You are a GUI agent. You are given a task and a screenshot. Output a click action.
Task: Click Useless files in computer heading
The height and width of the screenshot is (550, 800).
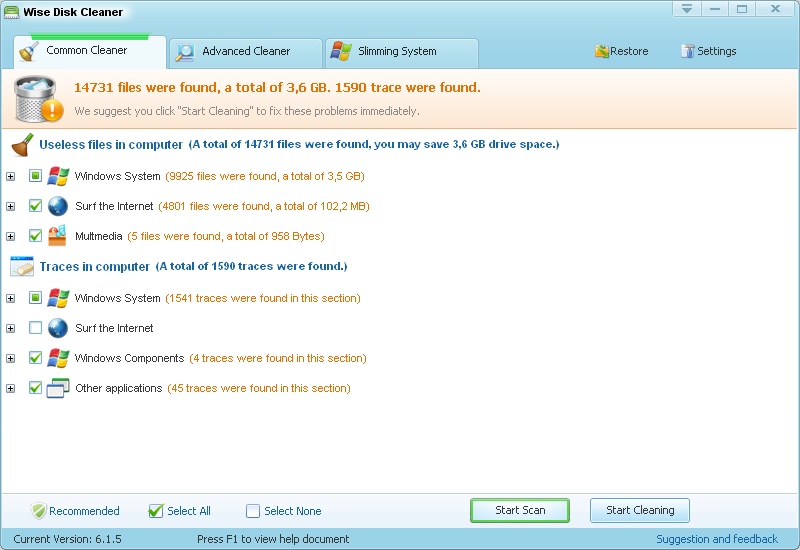(x=111, y=145)
